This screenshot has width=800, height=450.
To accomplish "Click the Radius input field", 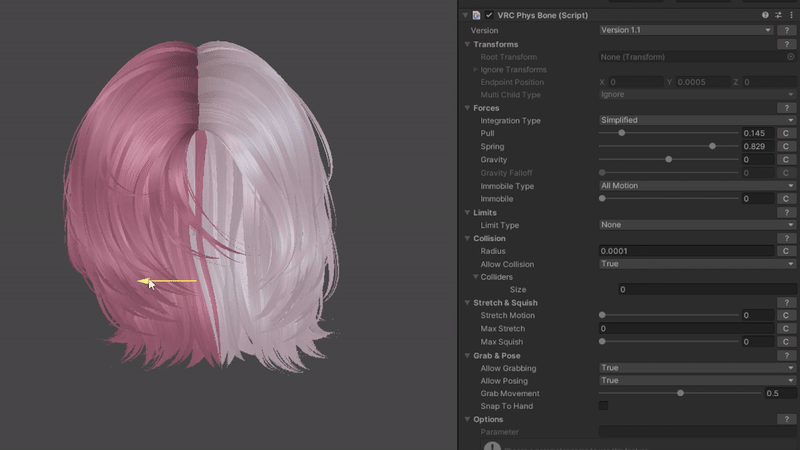I will [x=685, y=251].
